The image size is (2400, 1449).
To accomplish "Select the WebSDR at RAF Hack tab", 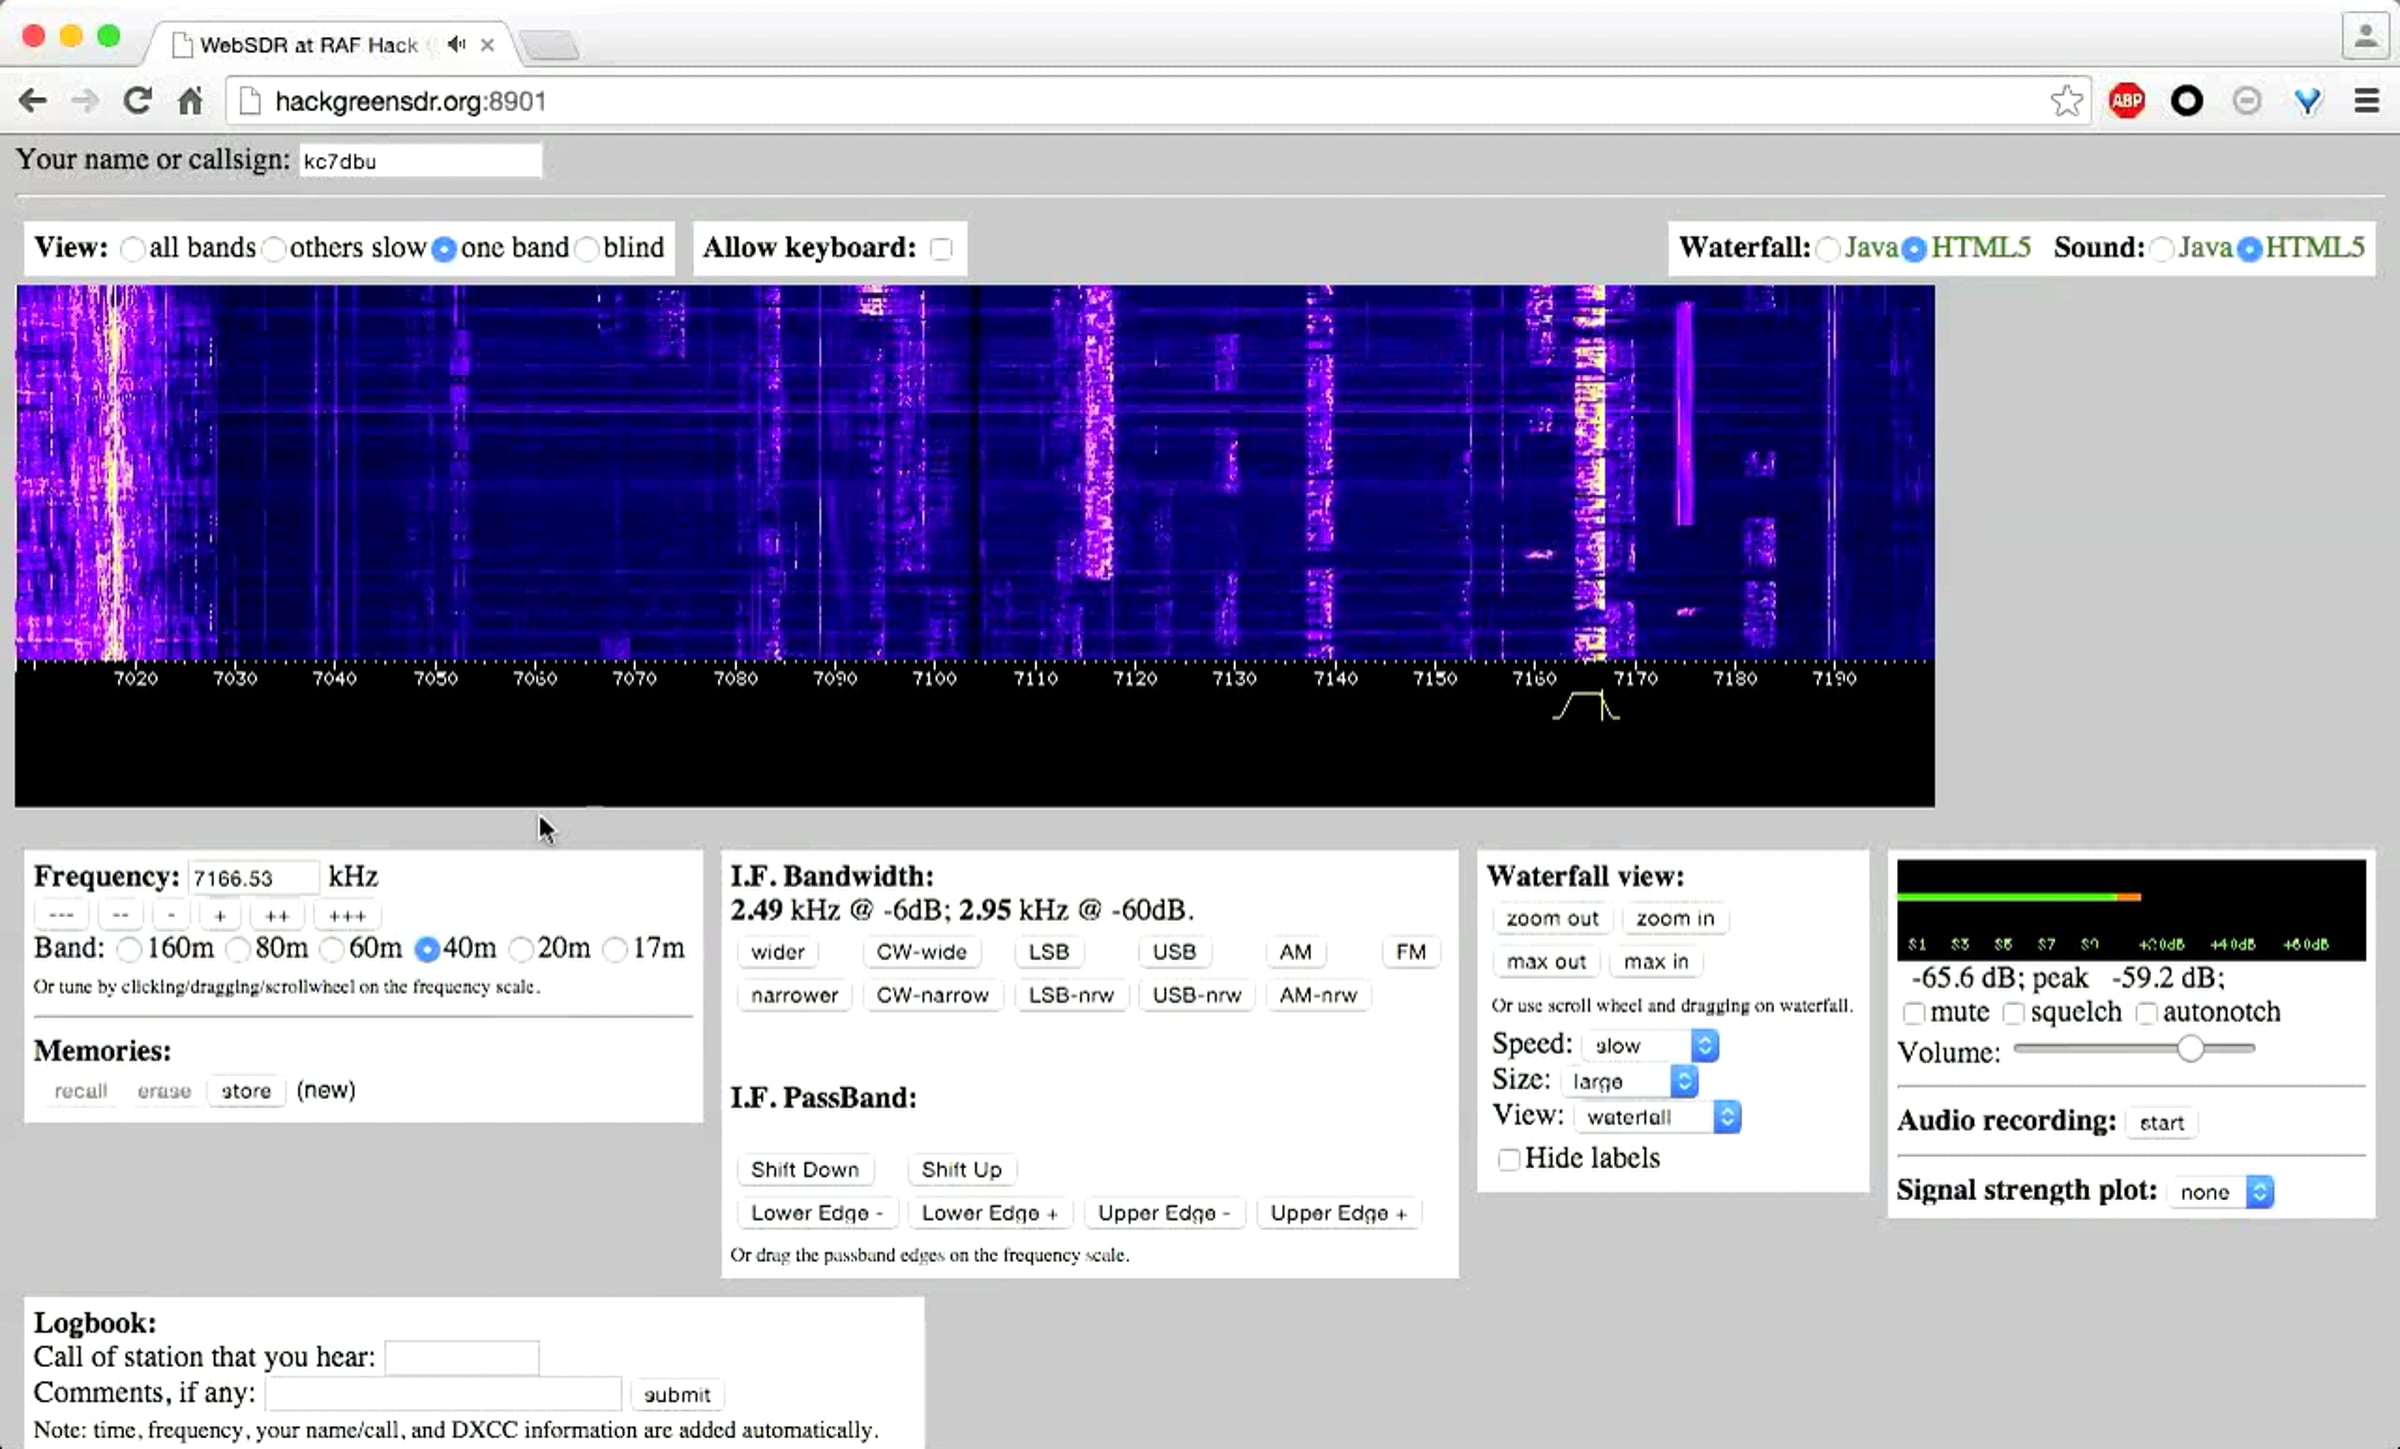I will click(x=308, y=45).
